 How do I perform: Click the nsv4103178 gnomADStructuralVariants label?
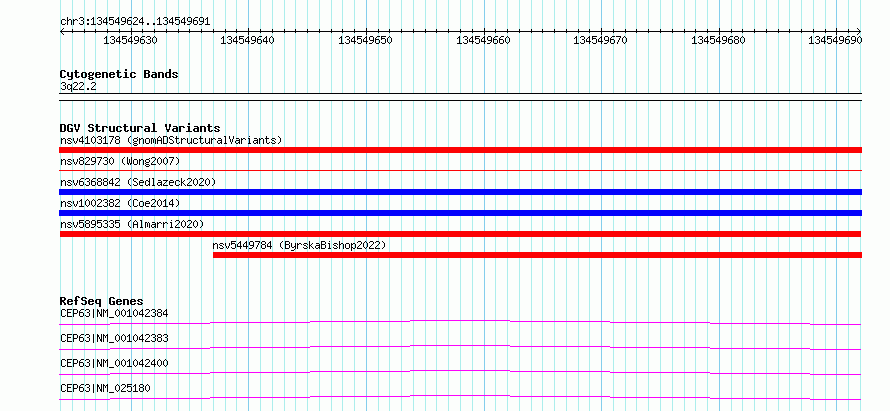click(x=171, y=140)
